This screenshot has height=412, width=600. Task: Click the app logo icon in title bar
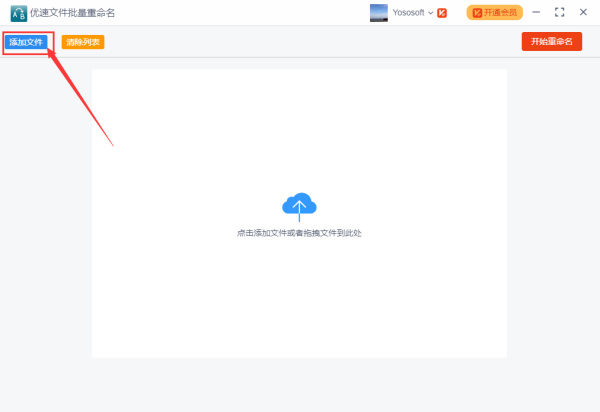tap(19, 13)
